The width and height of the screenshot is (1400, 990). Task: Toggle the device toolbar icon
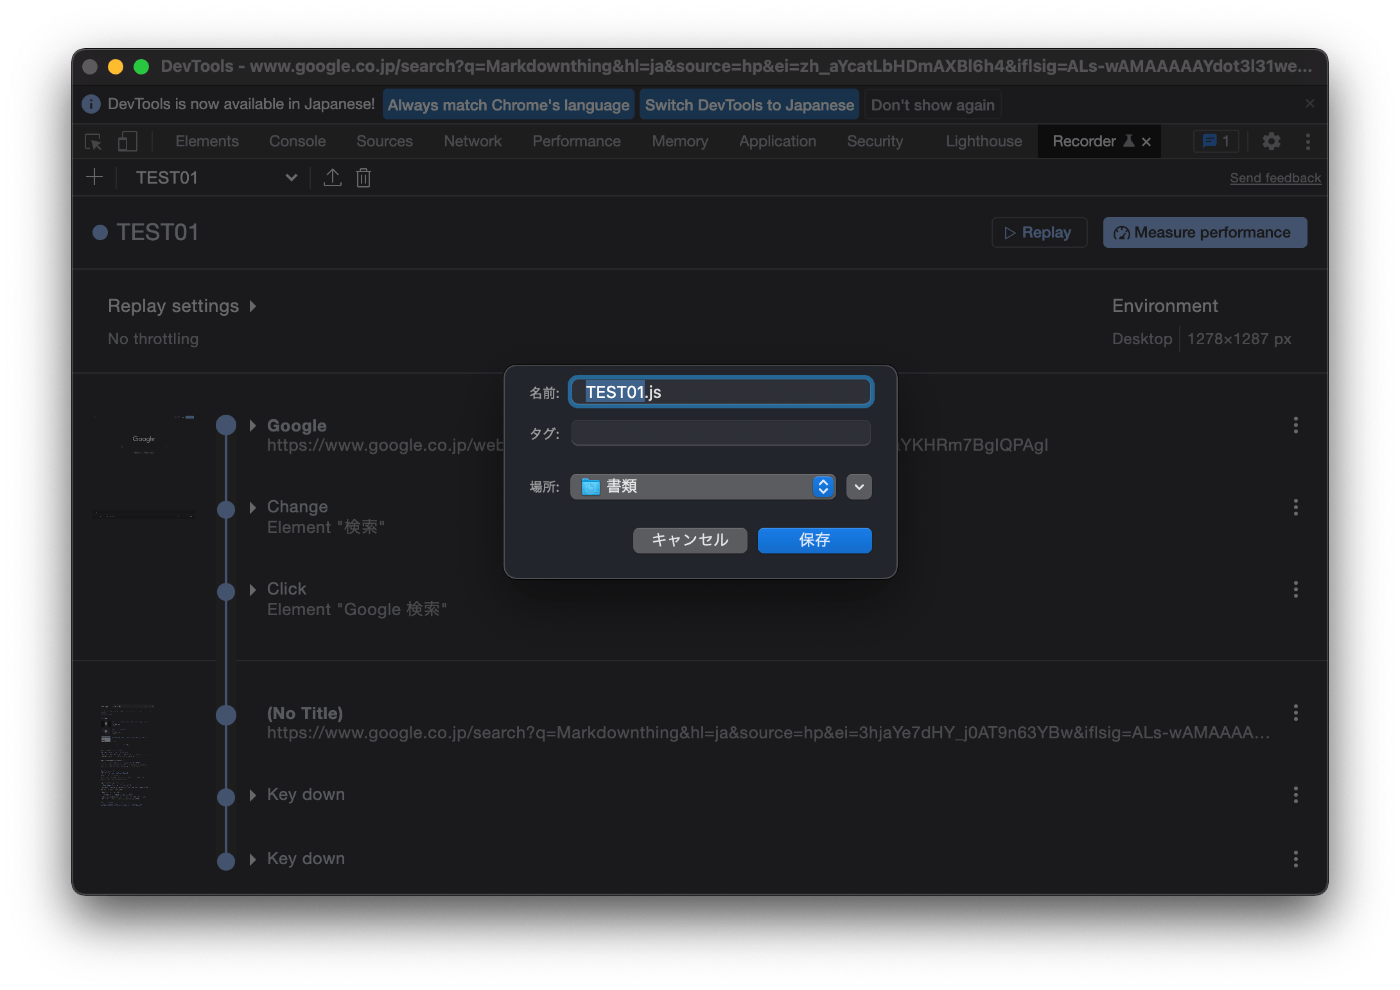tap(127, 142)
